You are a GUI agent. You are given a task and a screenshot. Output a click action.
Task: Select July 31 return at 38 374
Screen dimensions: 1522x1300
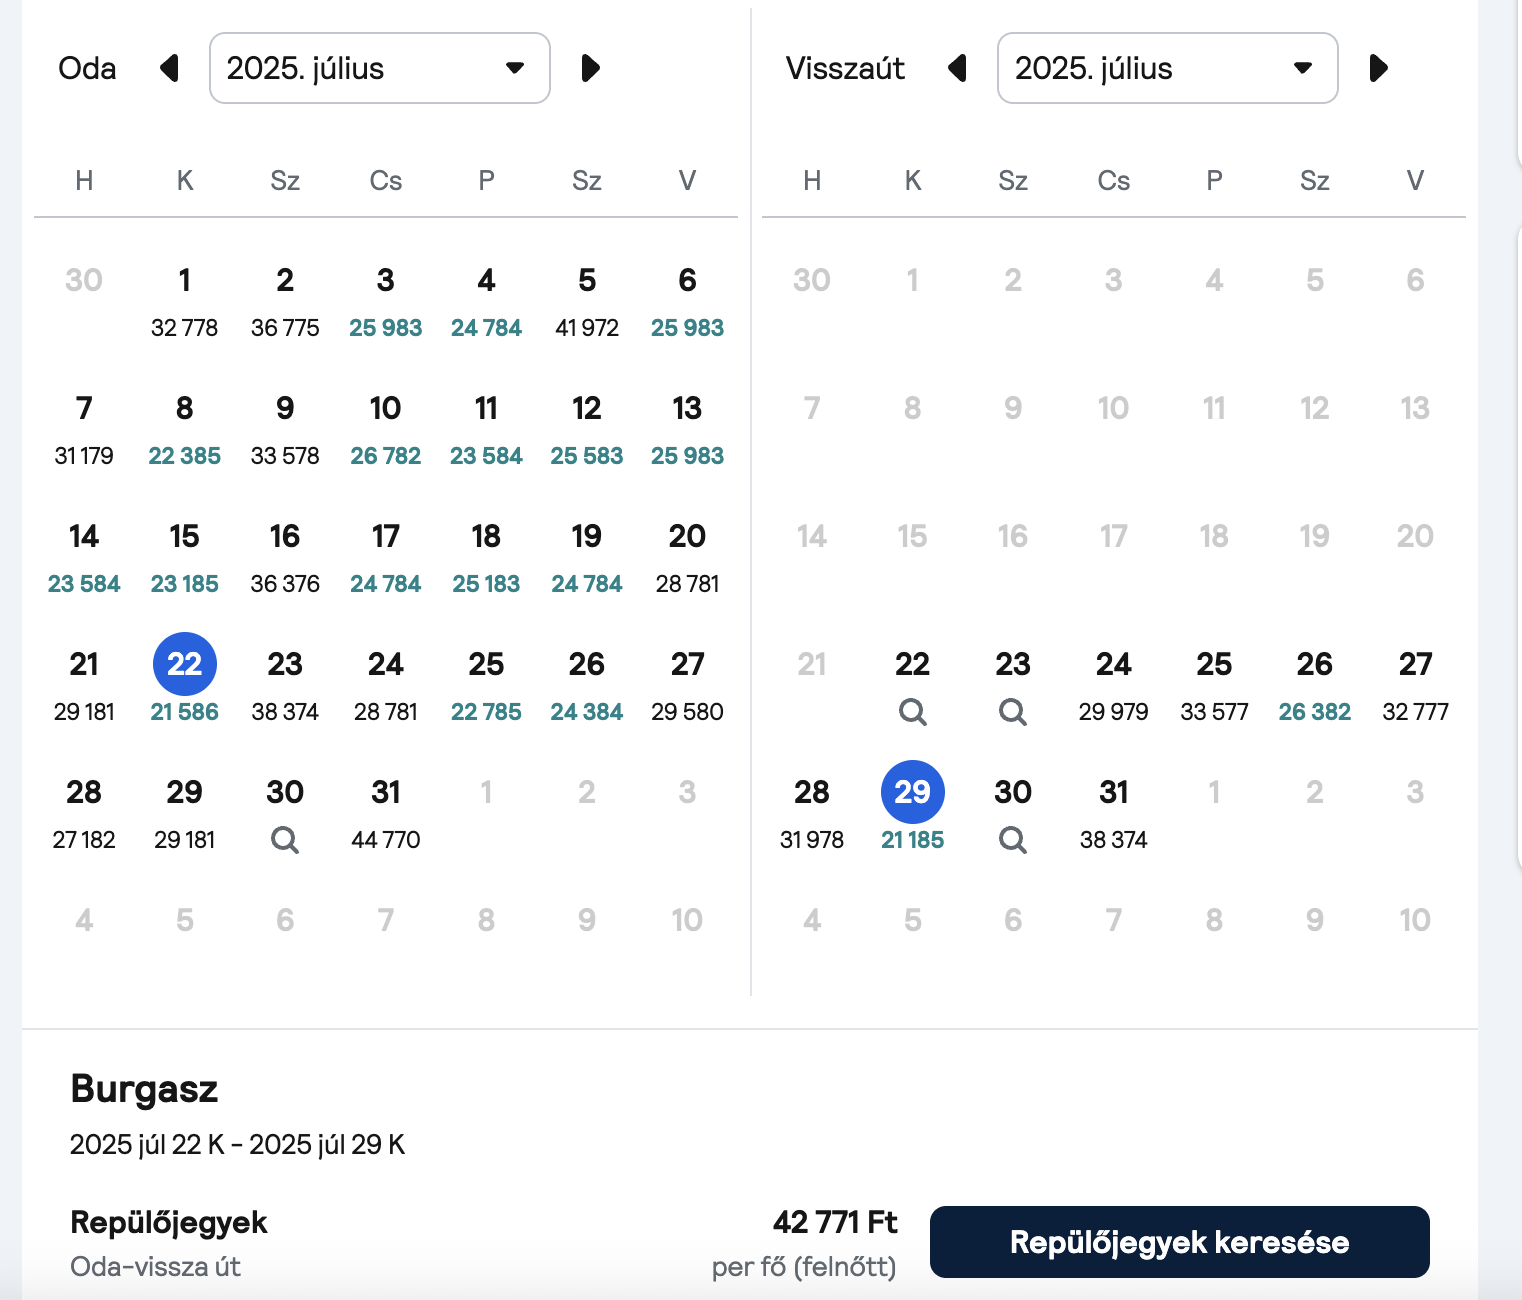[x=1114, y=814]
